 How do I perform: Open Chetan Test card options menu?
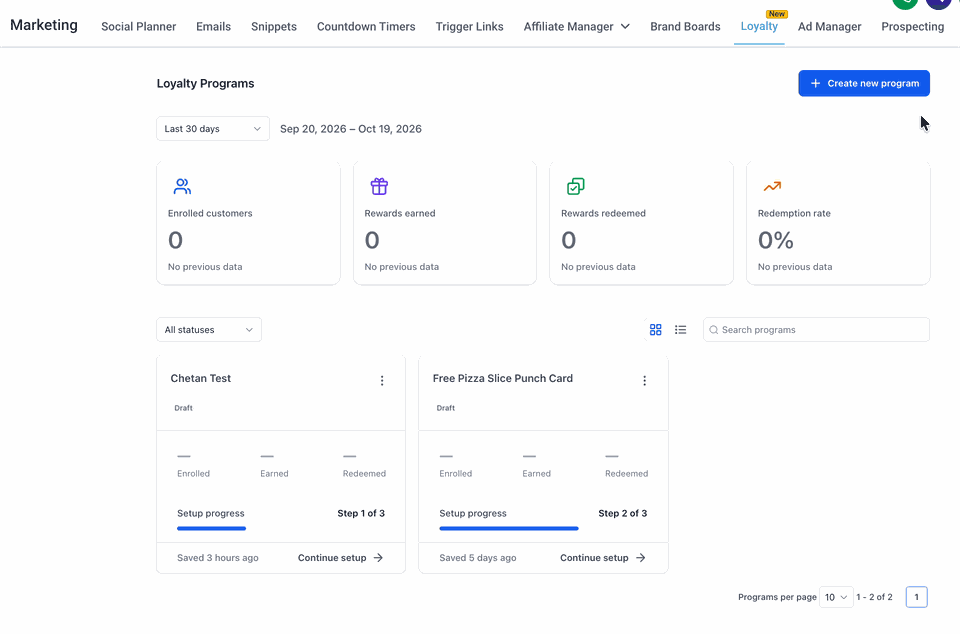pos(382,381)
